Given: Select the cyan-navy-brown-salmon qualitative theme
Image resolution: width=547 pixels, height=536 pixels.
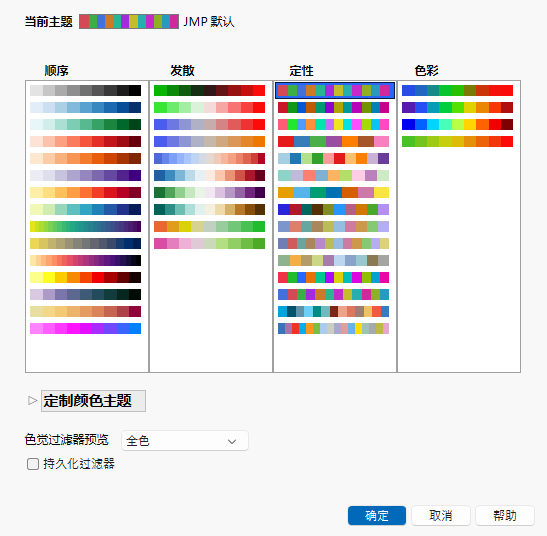Looking at the screenshot, I should click(334, 312).
